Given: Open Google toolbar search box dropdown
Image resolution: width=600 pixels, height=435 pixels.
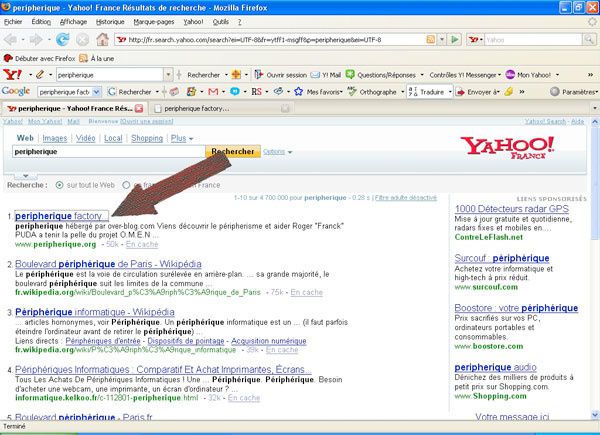Looking at the screenshot, I should 96,92.
